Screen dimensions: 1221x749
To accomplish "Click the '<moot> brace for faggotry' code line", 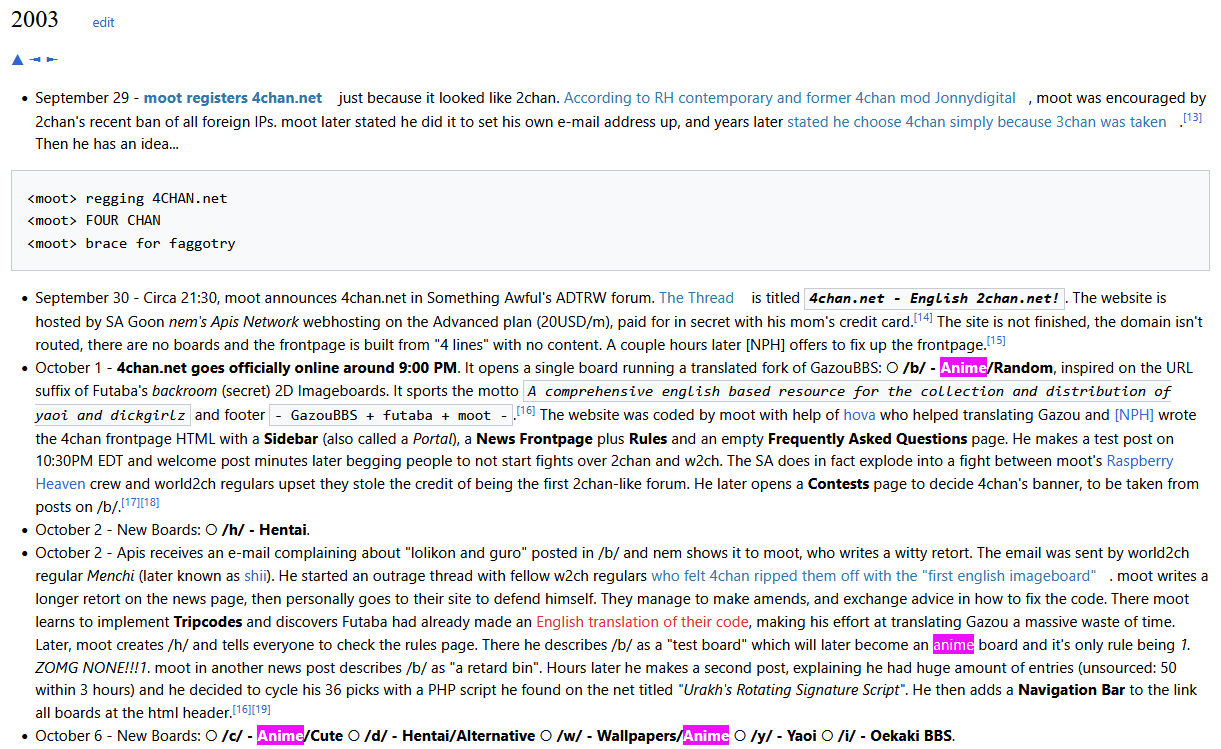I will 132,243.
